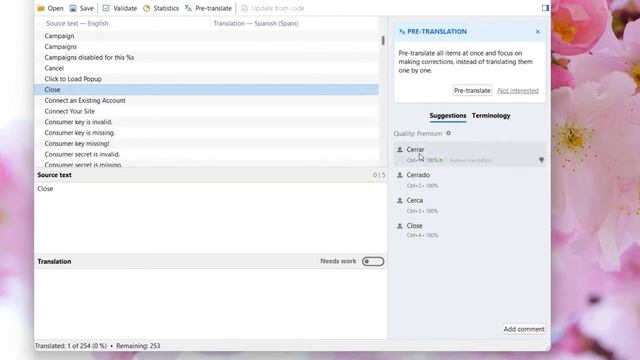The image size is (640, 360).
Task: Select the highlighted Close row
Action: pyautogui.click(x=206, y=89)
